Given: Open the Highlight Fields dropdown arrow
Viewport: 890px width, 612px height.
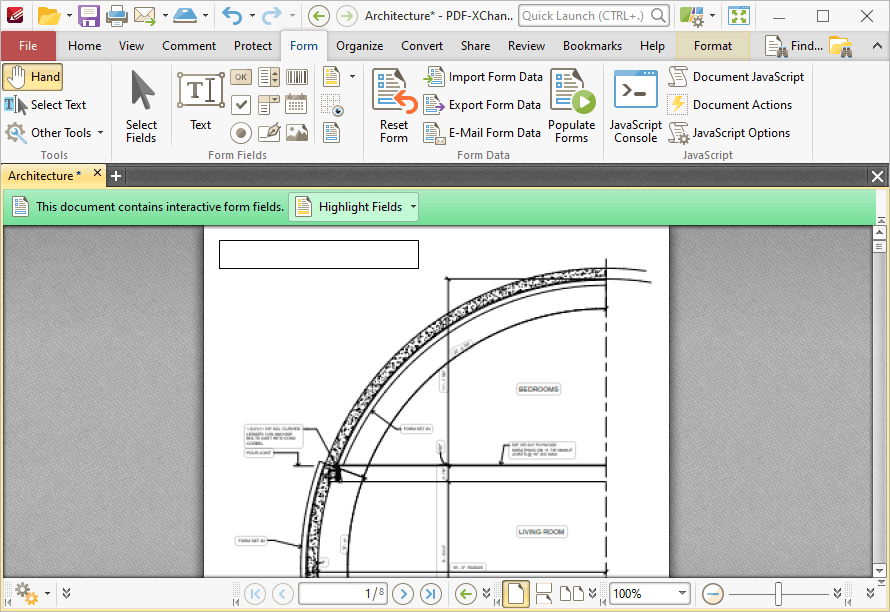Looking at the screenshot, I should (413, 207).
